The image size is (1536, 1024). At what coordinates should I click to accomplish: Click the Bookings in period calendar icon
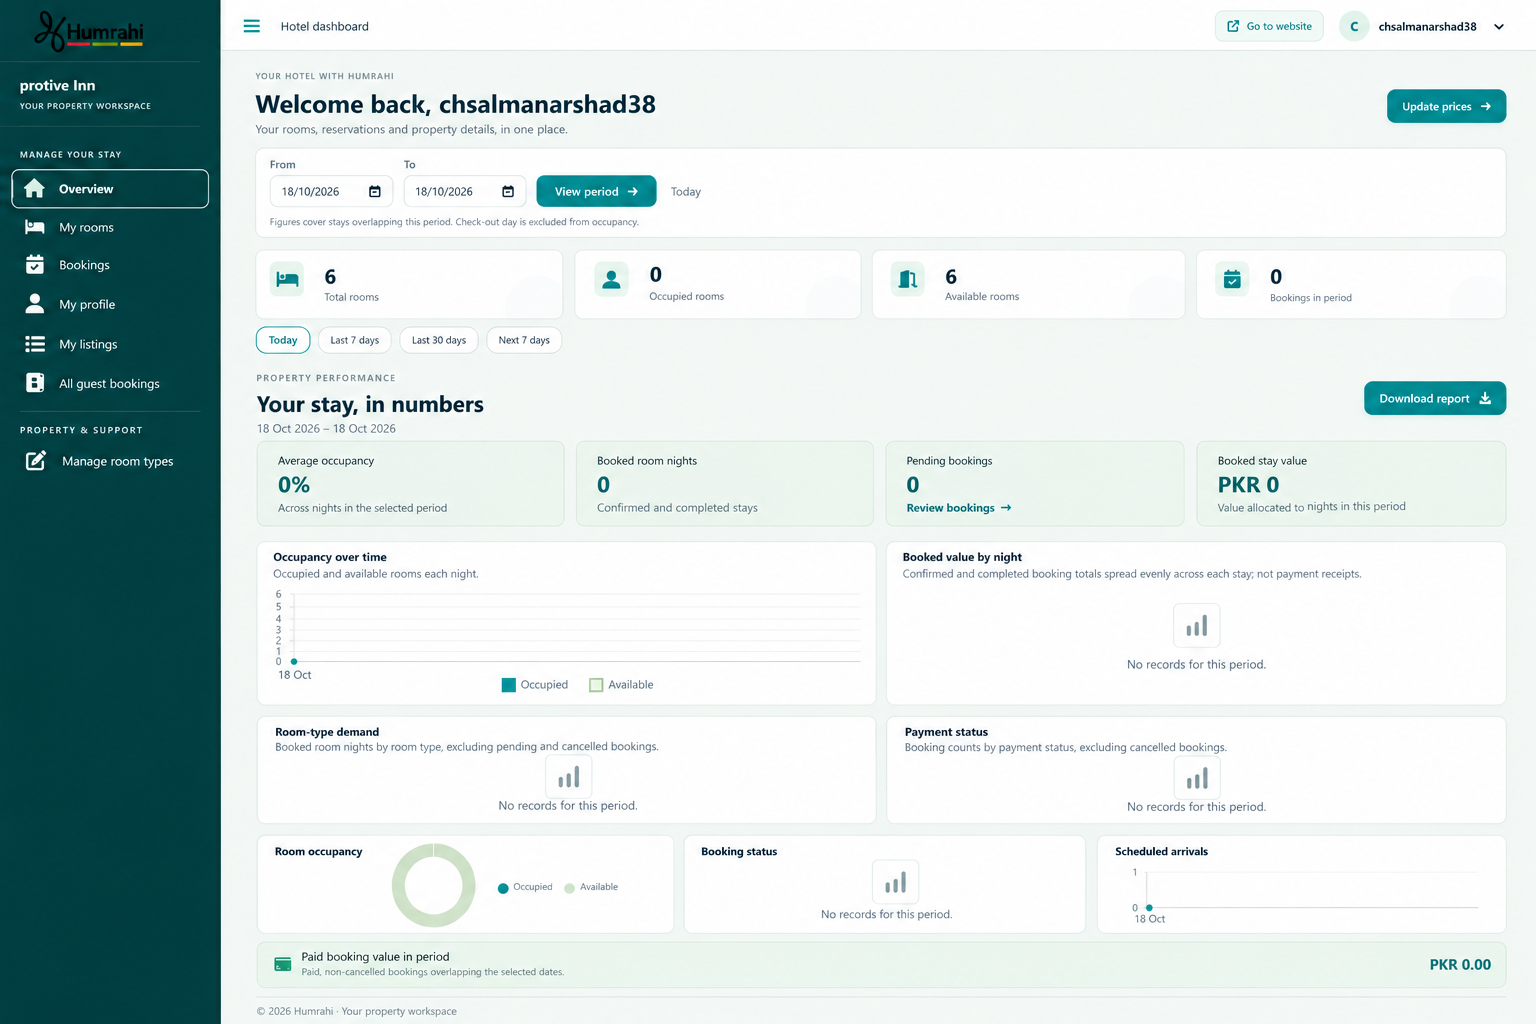point(1232,280)
